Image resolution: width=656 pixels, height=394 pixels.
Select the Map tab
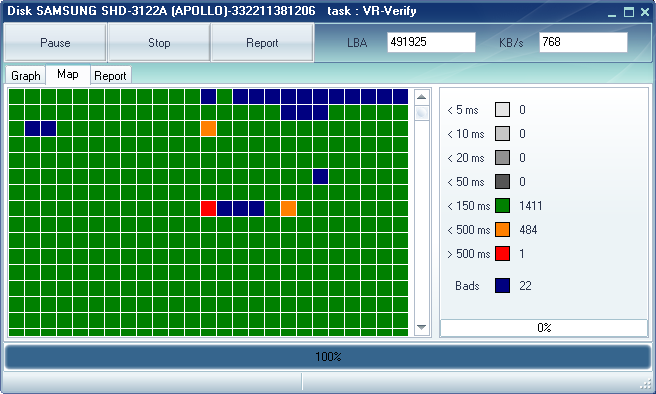tap(68, 74)
